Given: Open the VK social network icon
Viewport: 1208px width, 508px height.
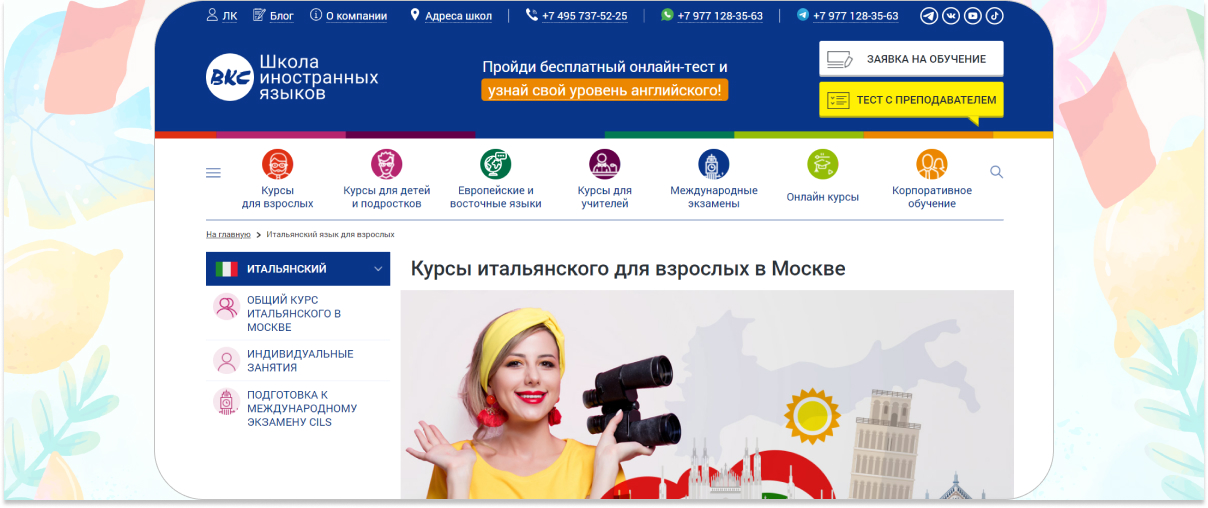Looking at the screenshot, I should 951,16.
